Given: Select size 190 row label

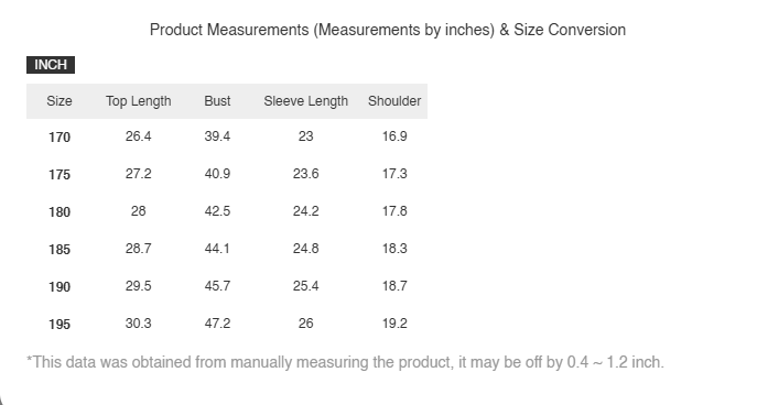Looking at the screenshot, I should tap(59, 287).
